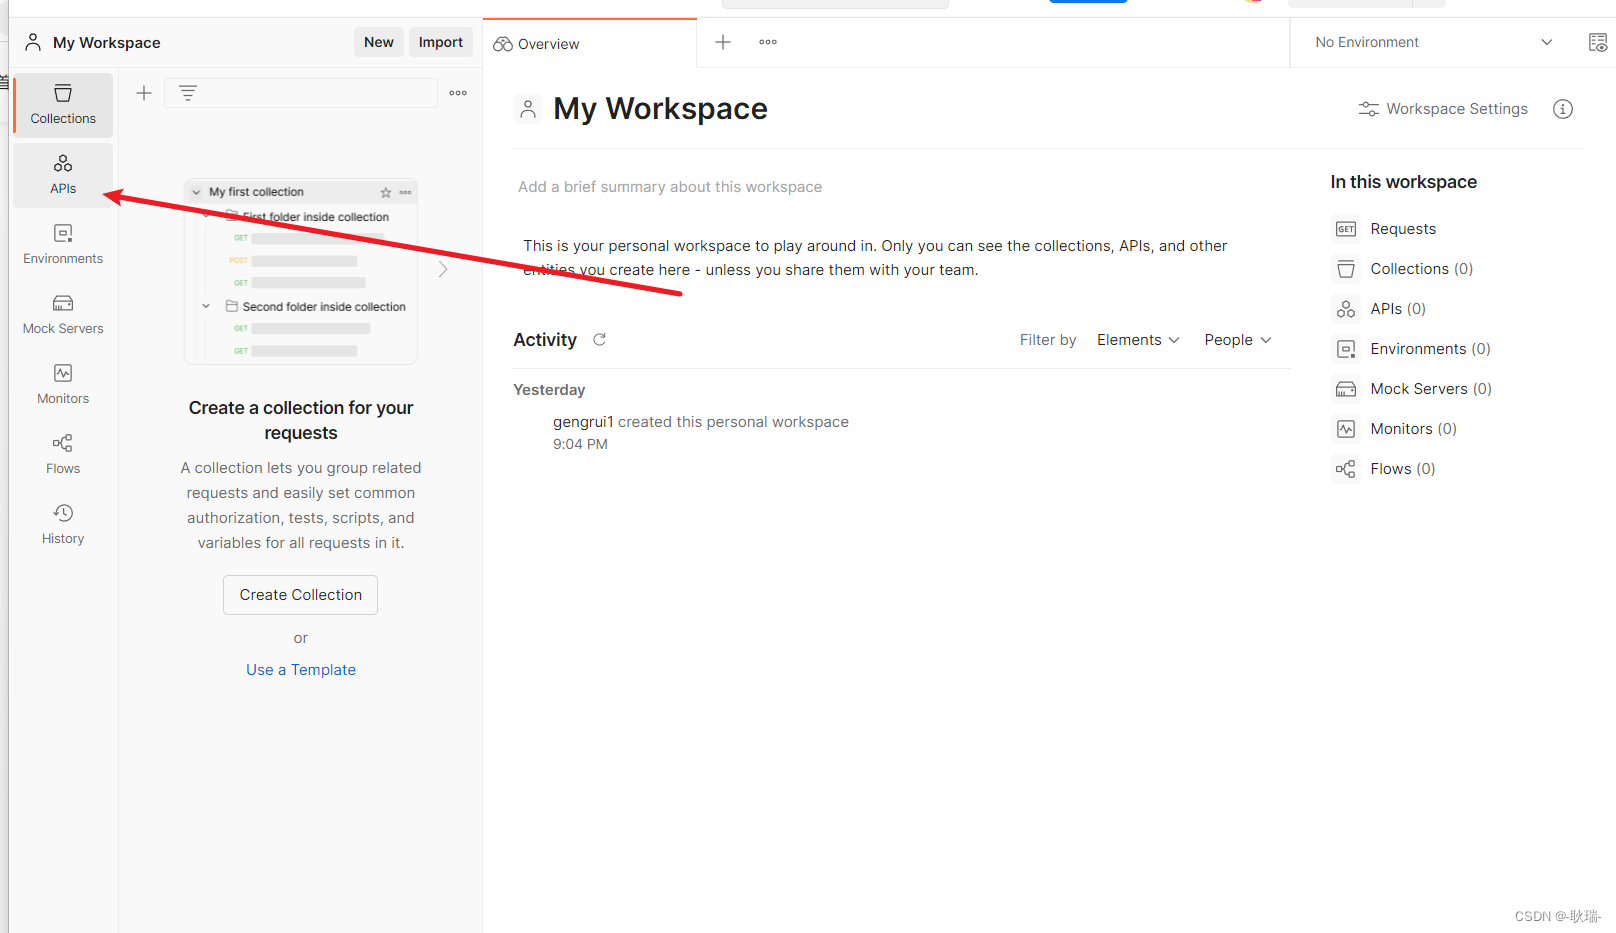Open the History sidebar tab

pos(63,525)
